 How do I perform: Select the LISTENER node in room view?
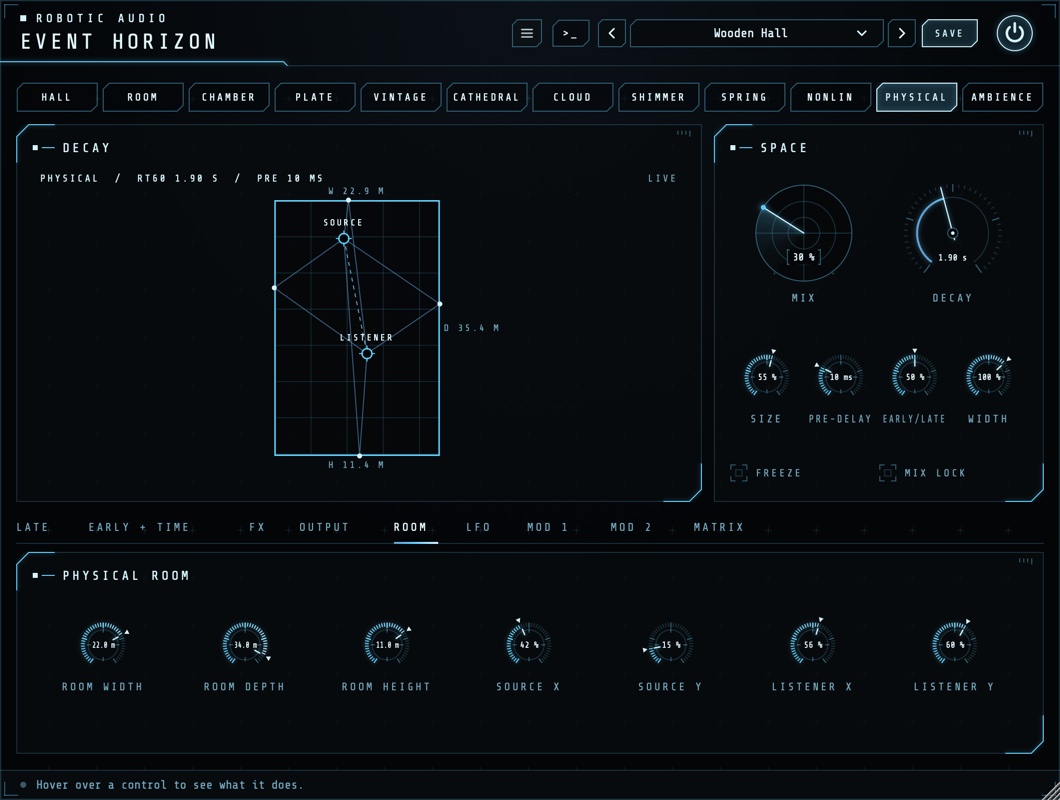tap(366, 354)
